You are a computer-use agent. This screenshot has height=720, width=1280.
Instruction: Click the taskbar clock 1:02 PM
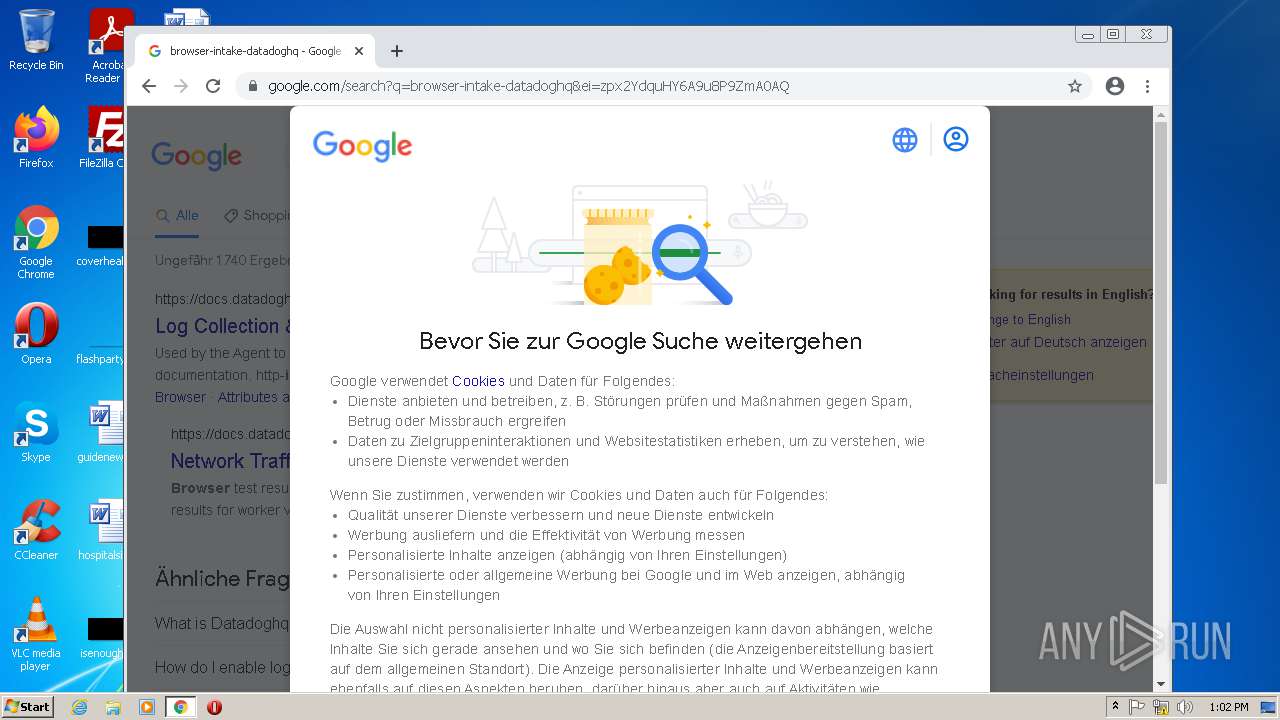coord(1228,707)
